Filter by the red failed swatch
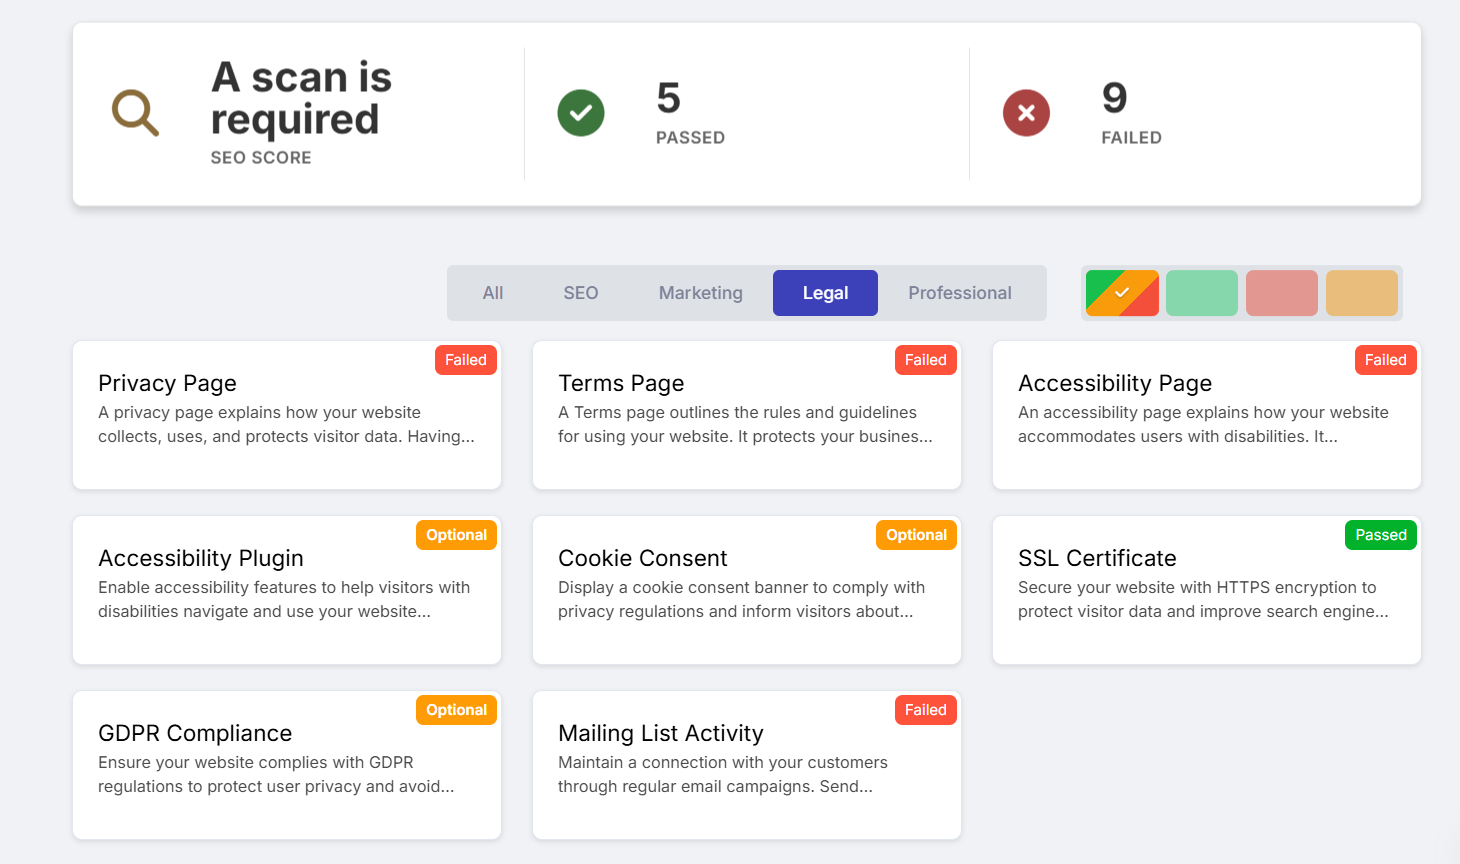Screen dimensions: 1460x864 1282,293
